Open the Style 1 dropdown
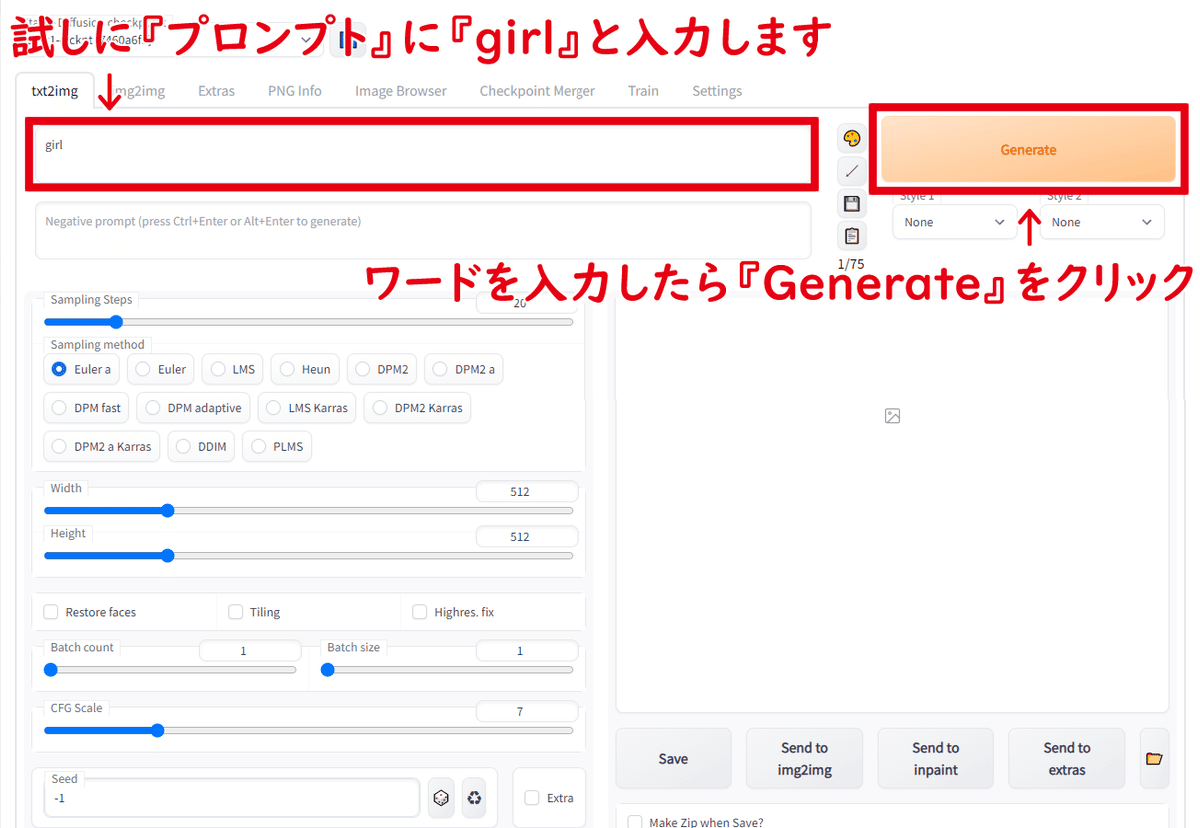 point(955,222)
